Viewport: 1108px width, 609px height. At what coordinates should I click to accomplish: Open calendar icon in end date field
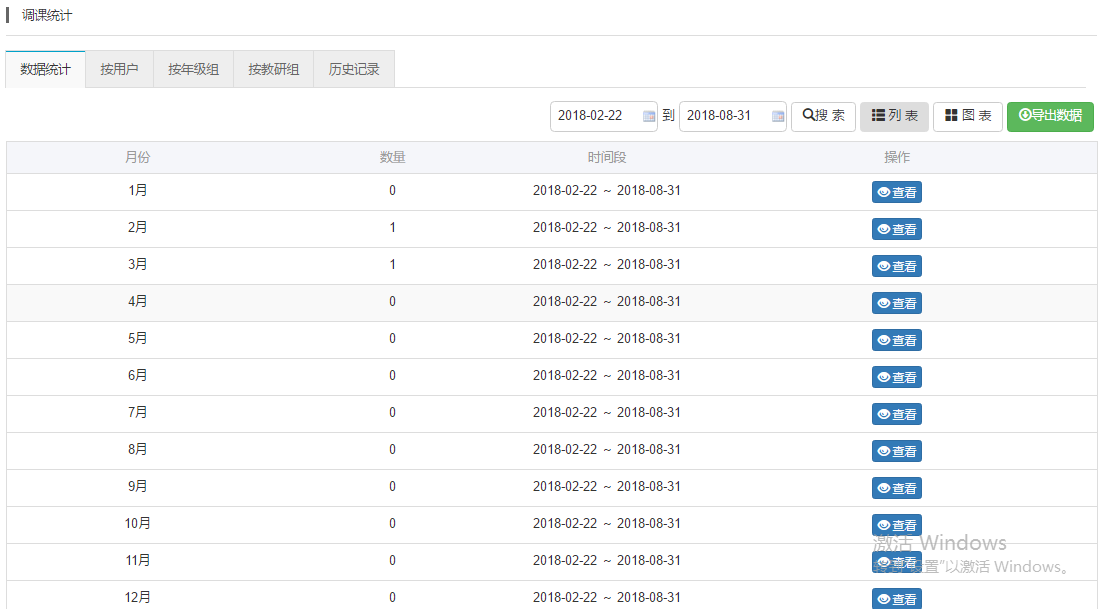click(777, 116)
